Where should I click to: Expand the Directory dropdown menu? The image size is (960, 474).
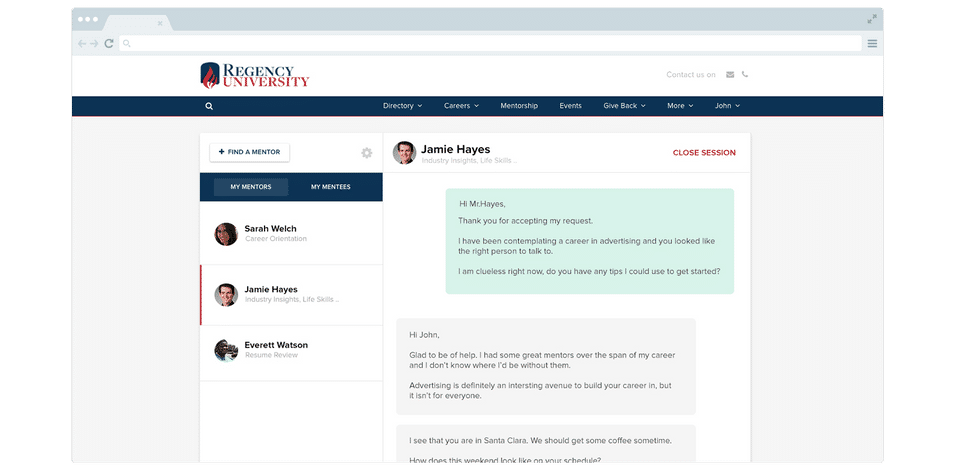click(x=402, y=106)
